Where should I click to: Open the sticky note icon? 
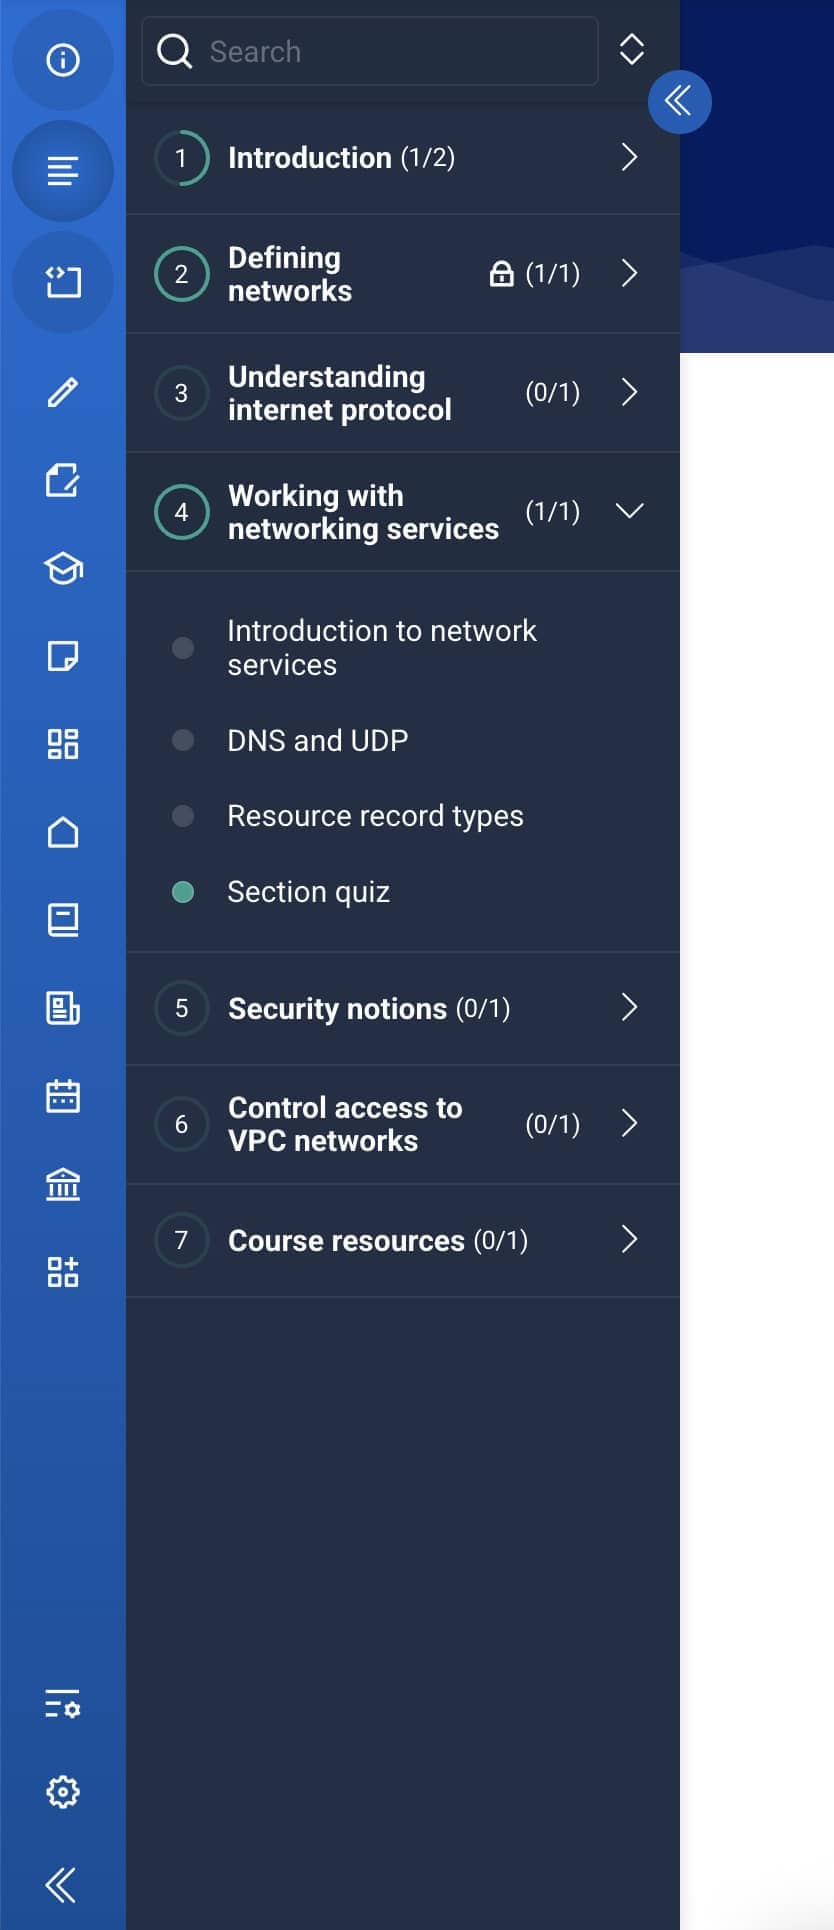63,656
